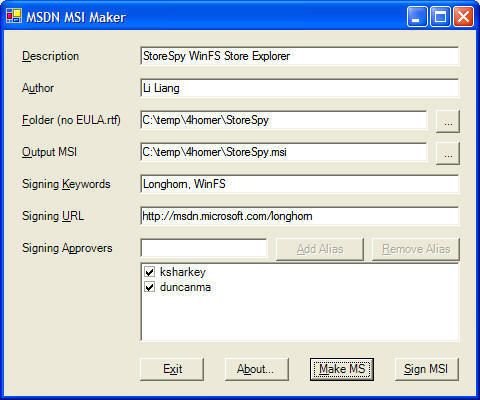
Task: Click the Sign MSI button
Action: (427, 369)
